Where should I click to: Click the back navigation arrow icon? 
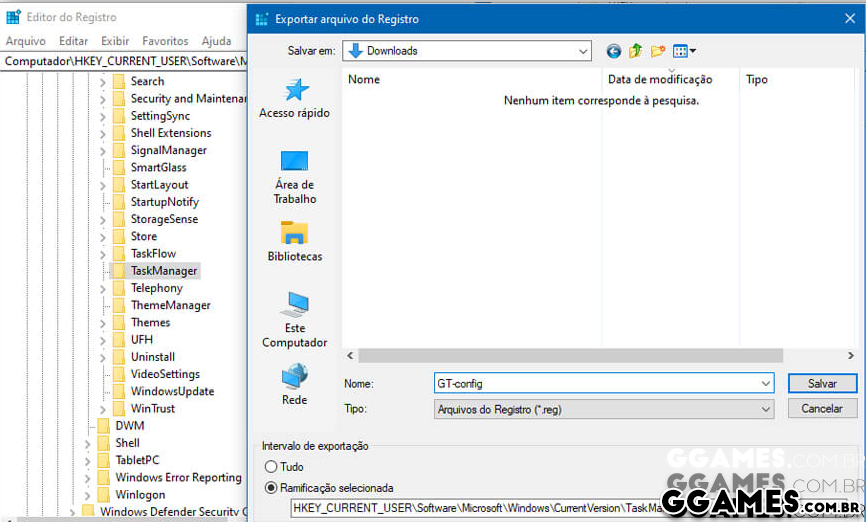(613, 51)
